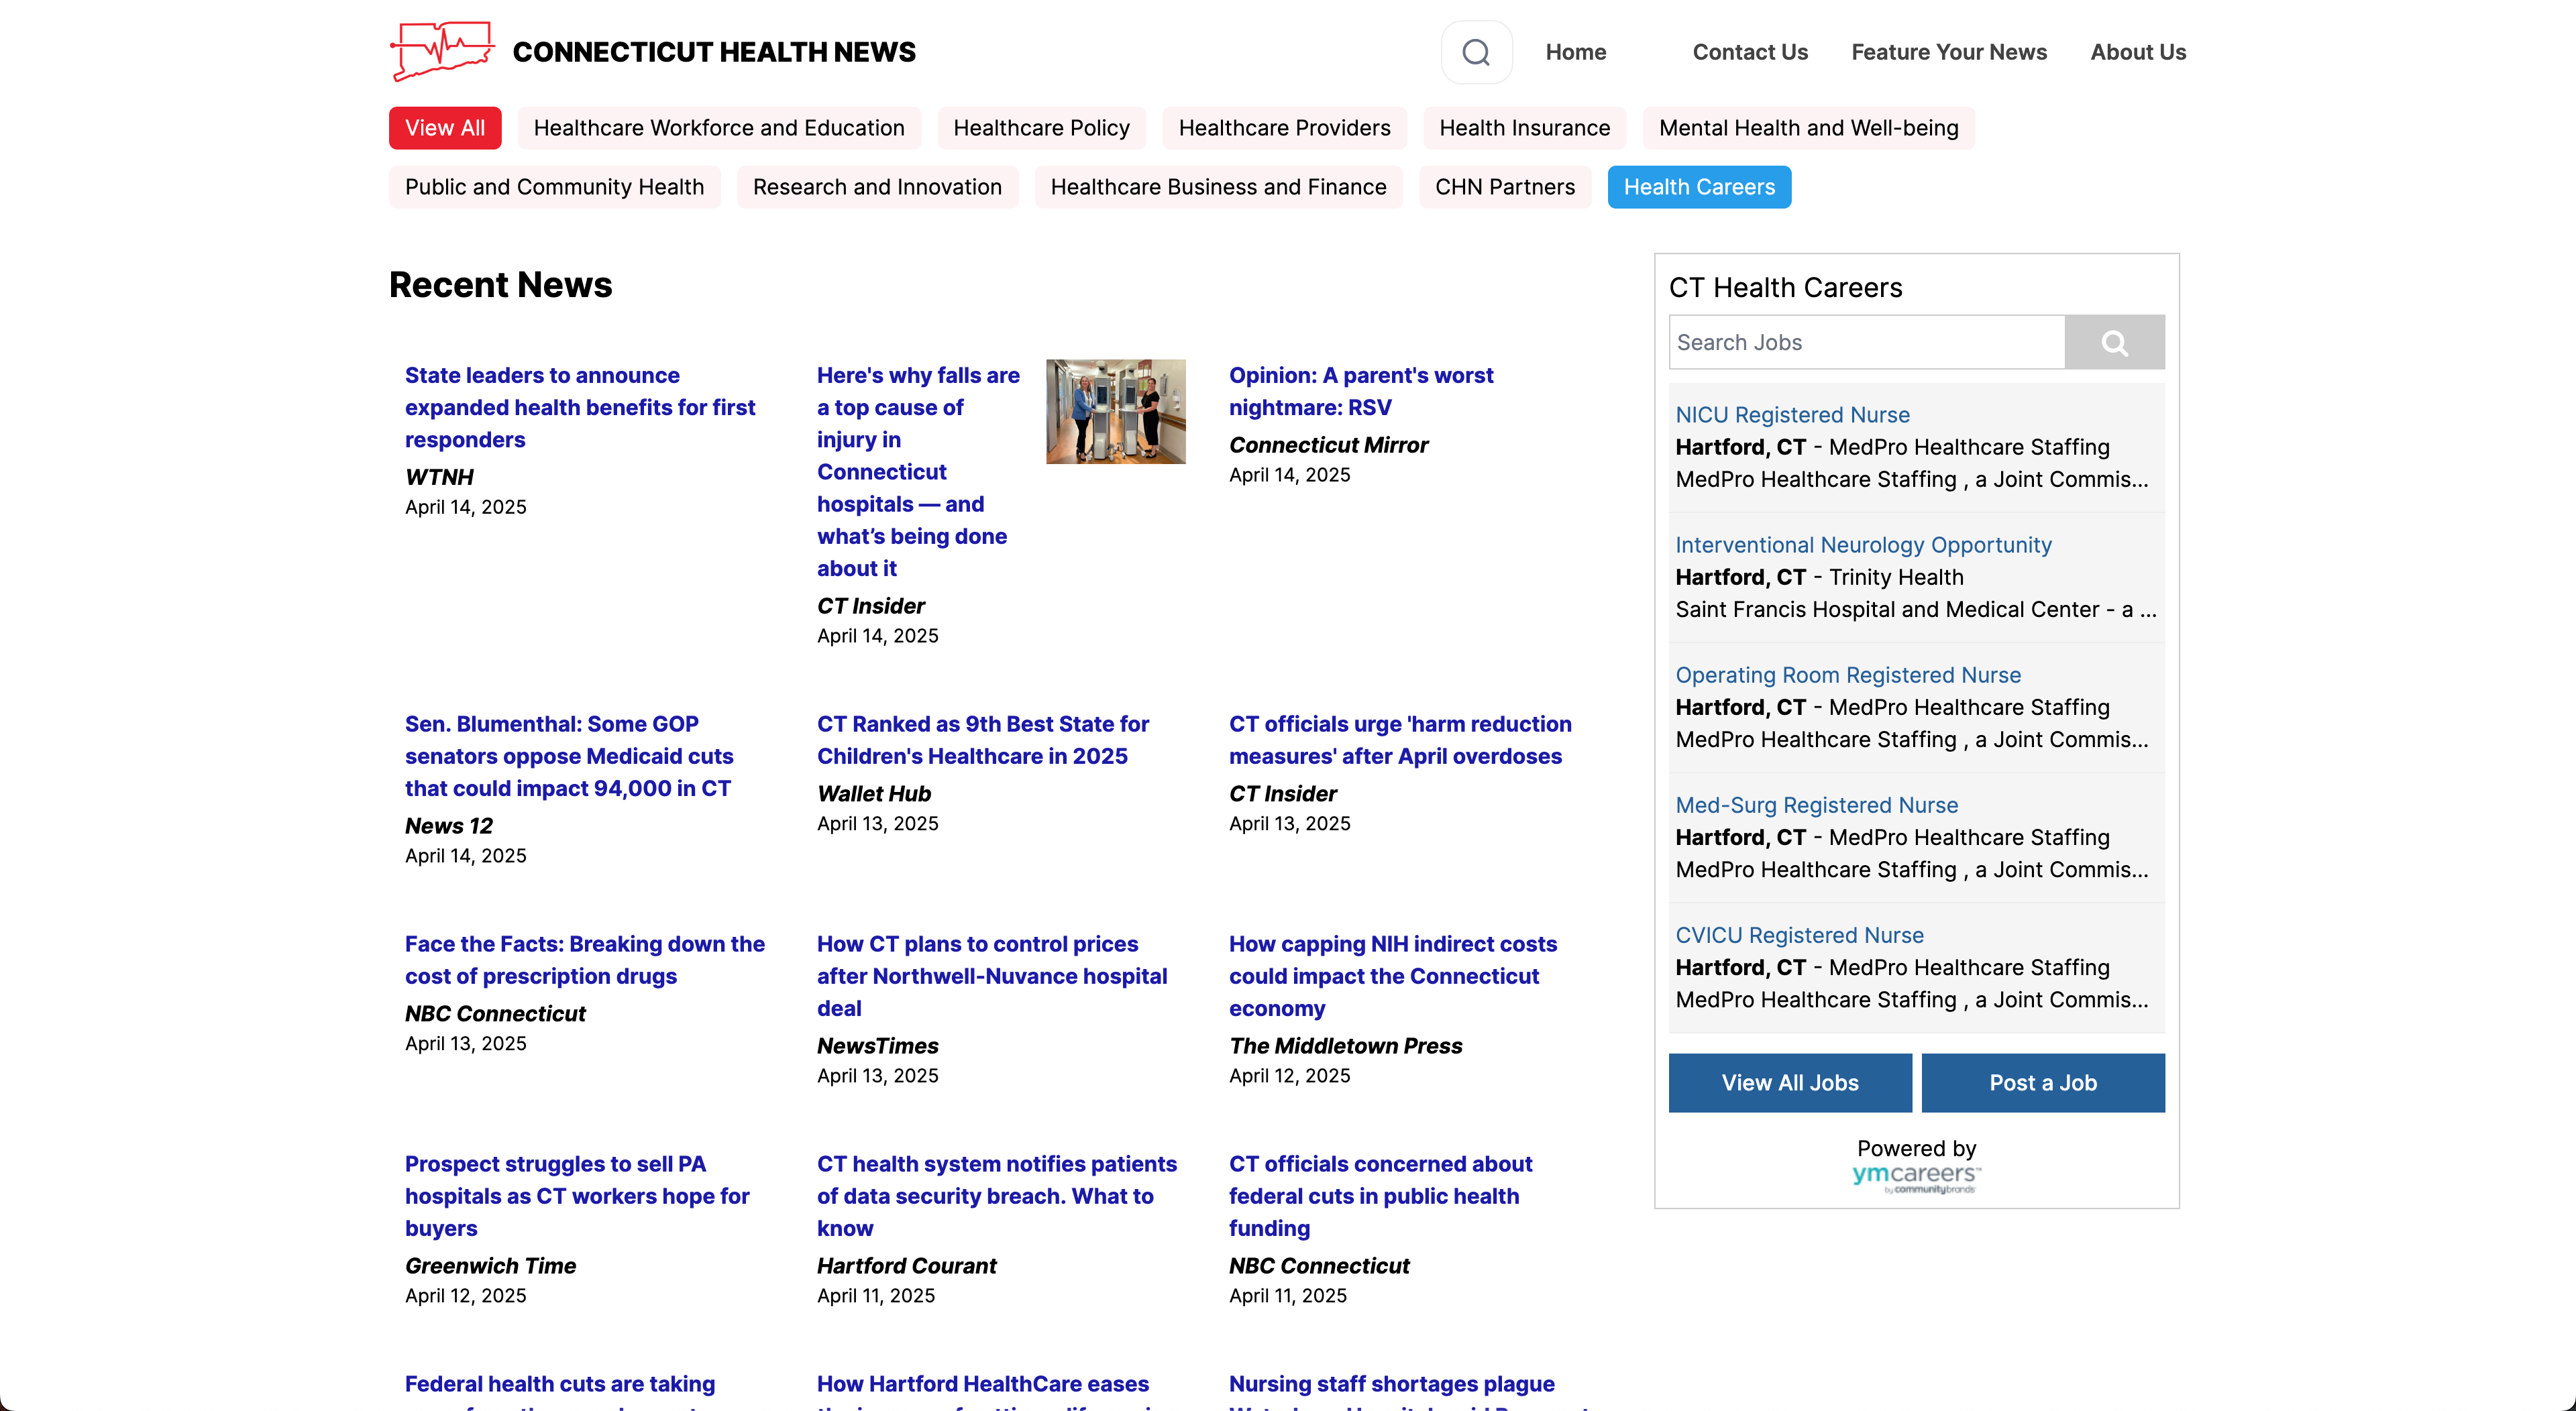Open the site search magnifier icon

click(x=1476, y=52)
